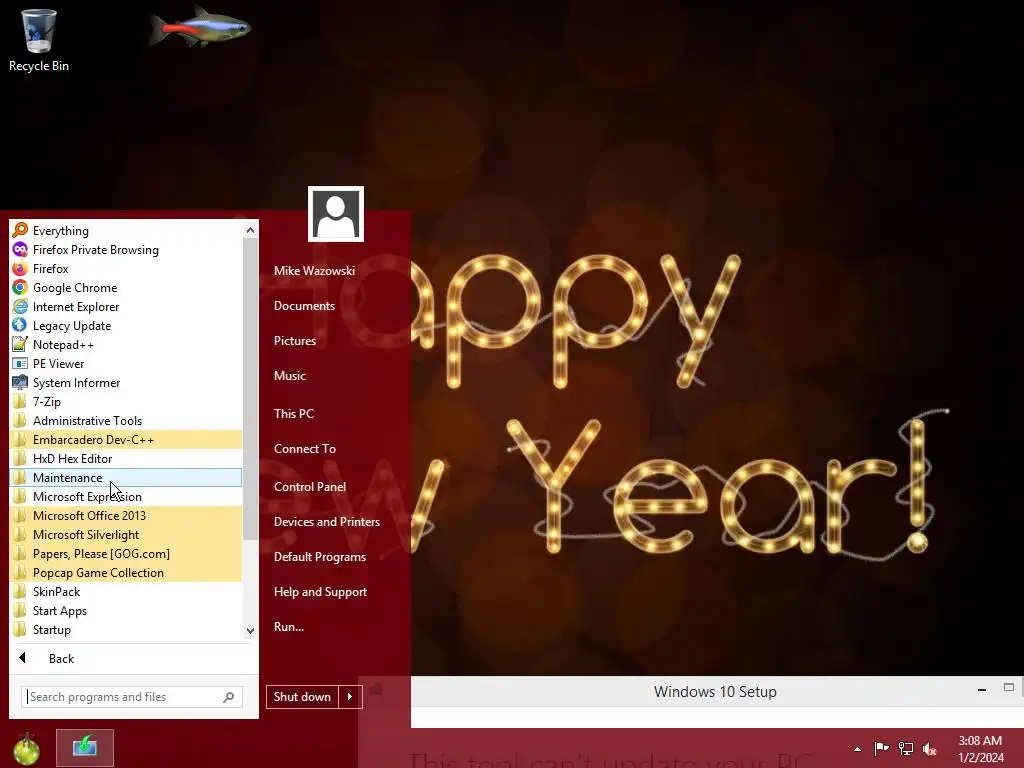Image resolution: width=1024 pixels, height=768 pixels.
Task: Click the muted volume tray icon
Action: click(x=930, y=748)
